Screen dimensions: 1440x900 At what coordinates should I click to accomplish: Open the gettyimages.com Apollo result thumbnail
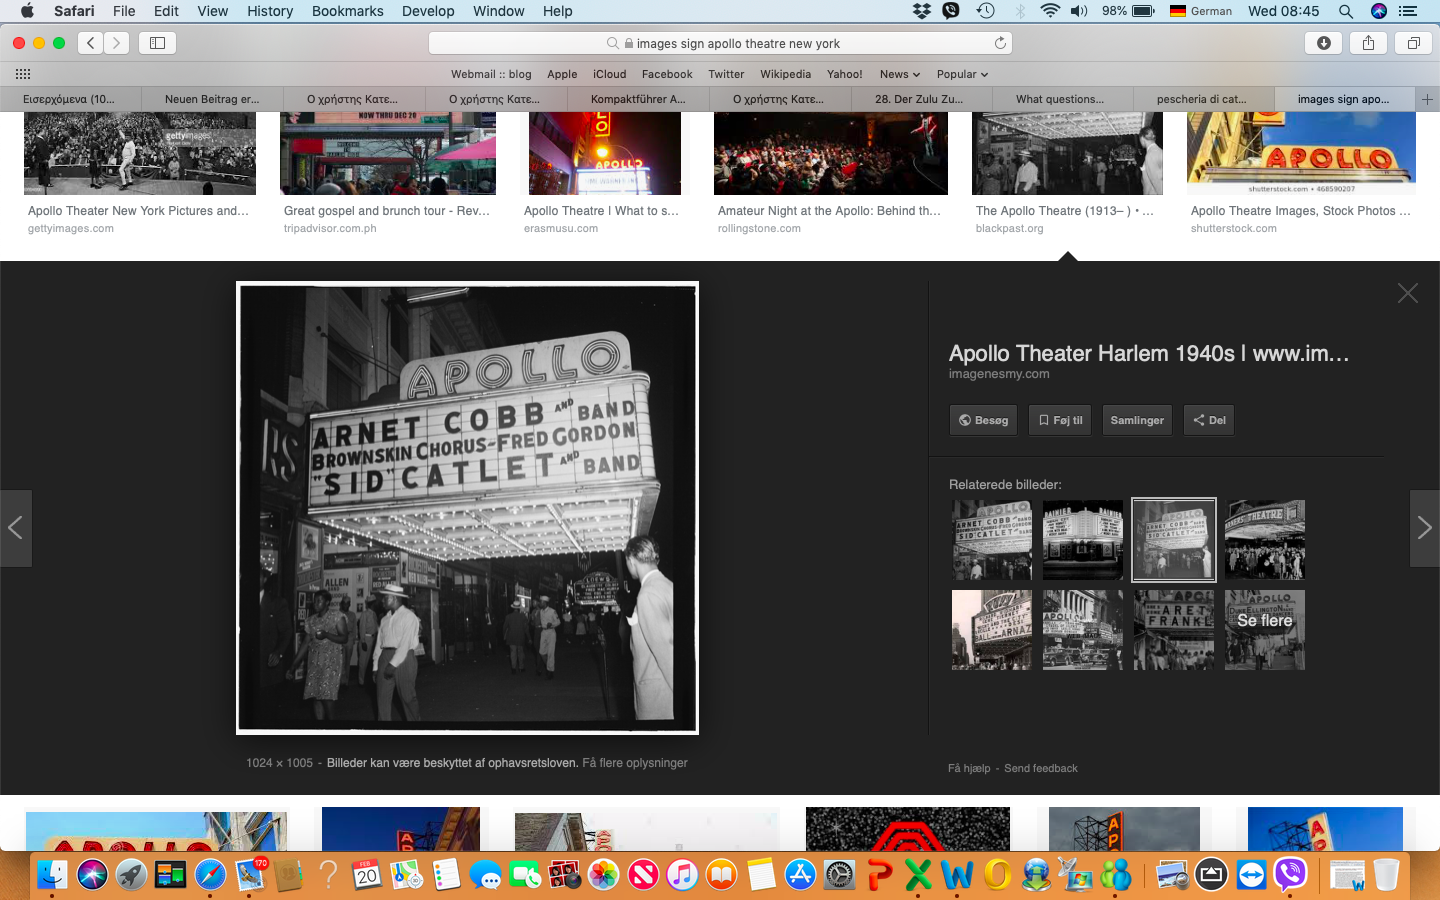(140, 153)
